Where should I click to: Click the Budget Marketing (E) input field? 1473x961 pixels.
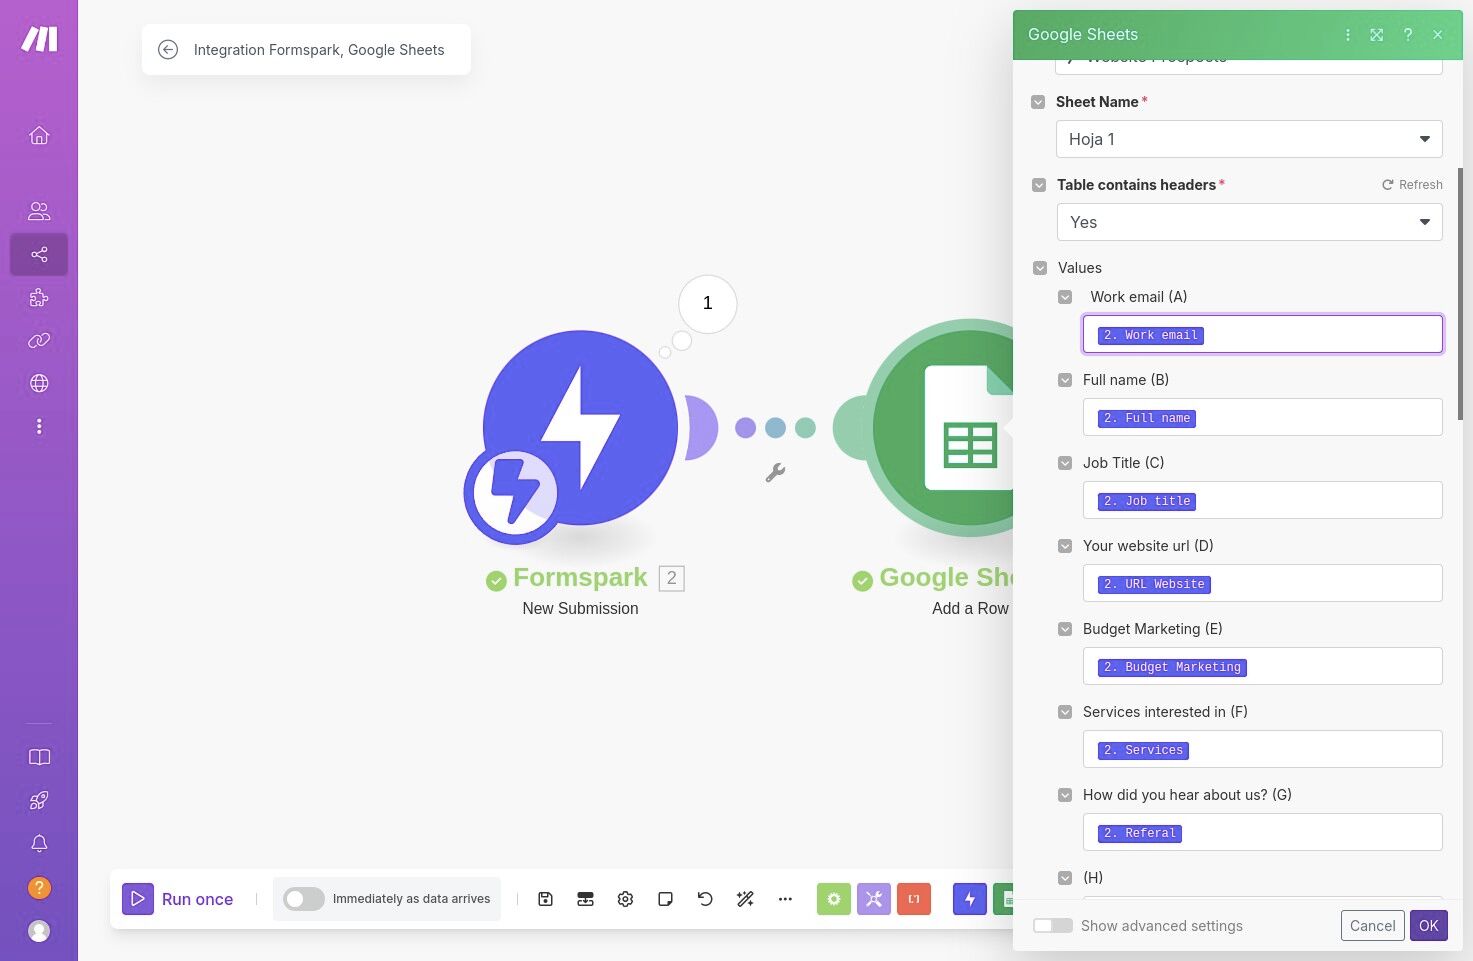[1263, 666]
